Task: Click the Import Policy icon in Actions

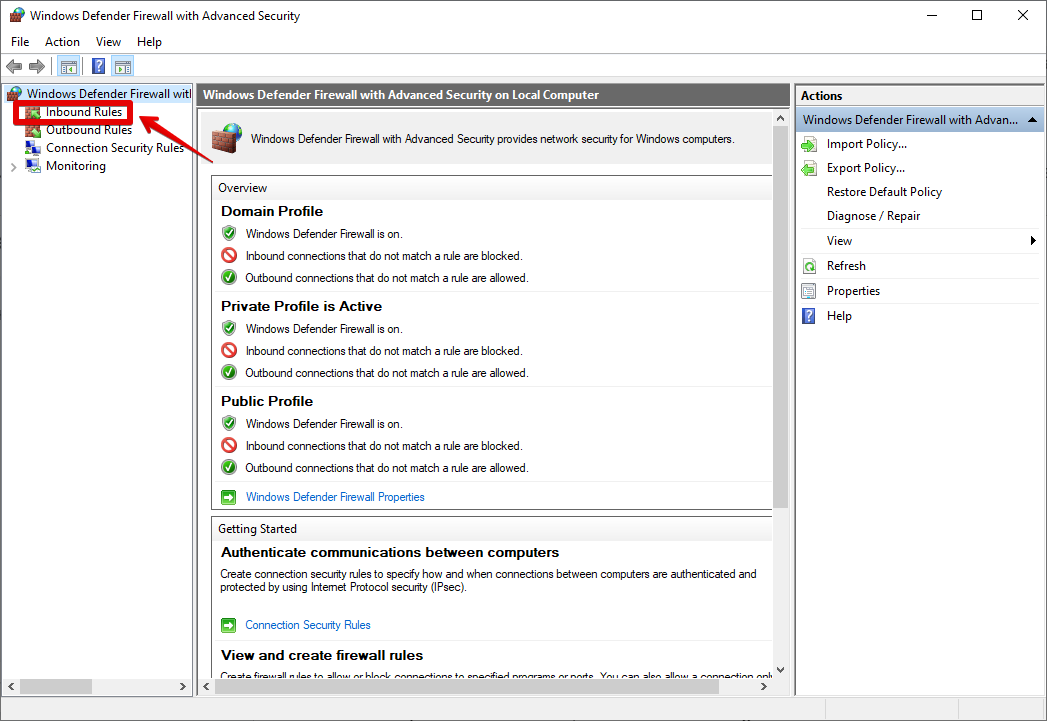Action: click(809, 144)
